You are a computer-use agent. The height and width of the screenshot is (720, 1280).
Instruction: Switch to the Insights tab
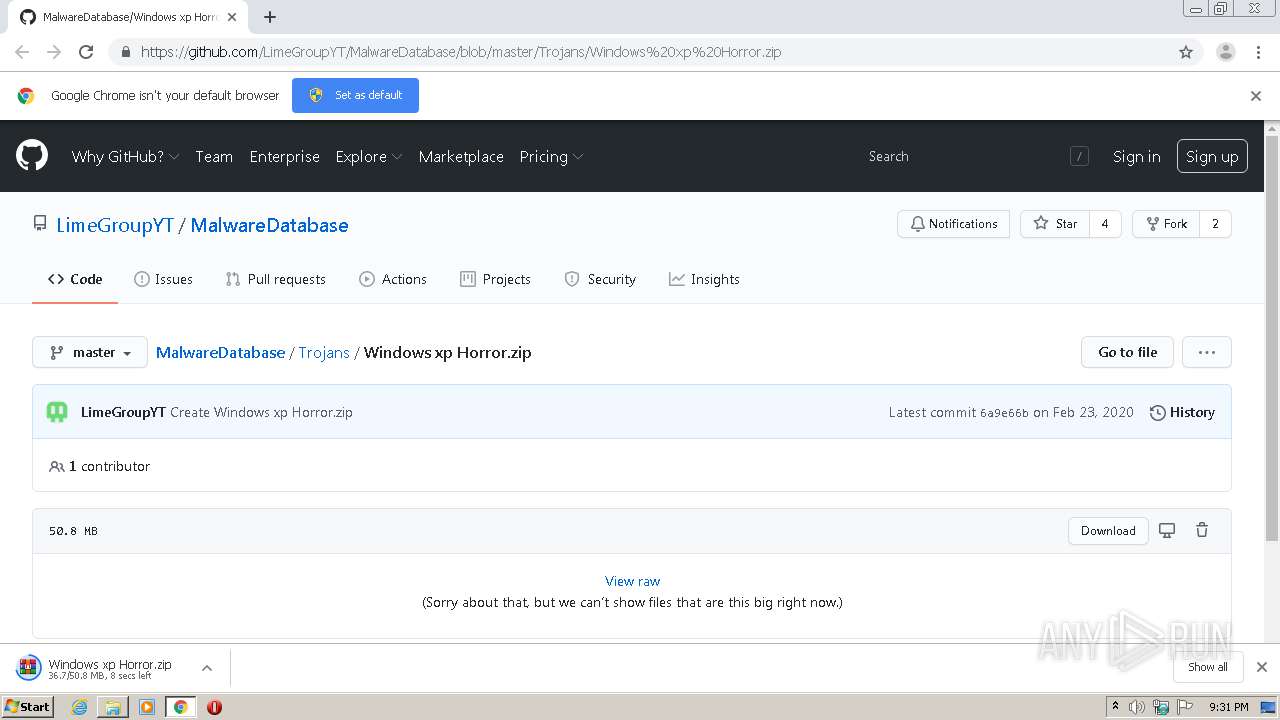pyautogui.click(x=704, y=279)
